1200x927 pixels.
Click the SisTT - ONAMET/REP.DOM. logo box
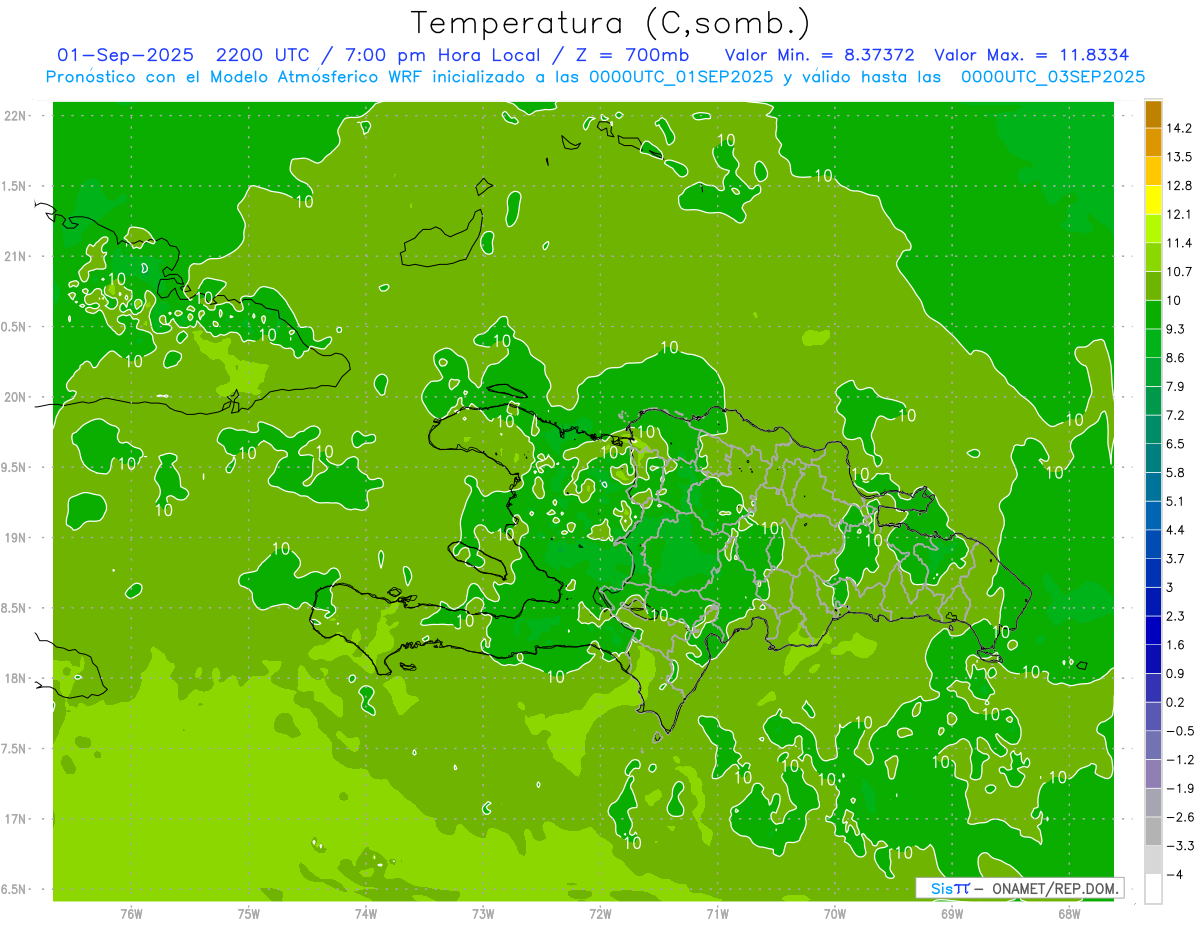pyautogui.click(x=1020, y=888)
